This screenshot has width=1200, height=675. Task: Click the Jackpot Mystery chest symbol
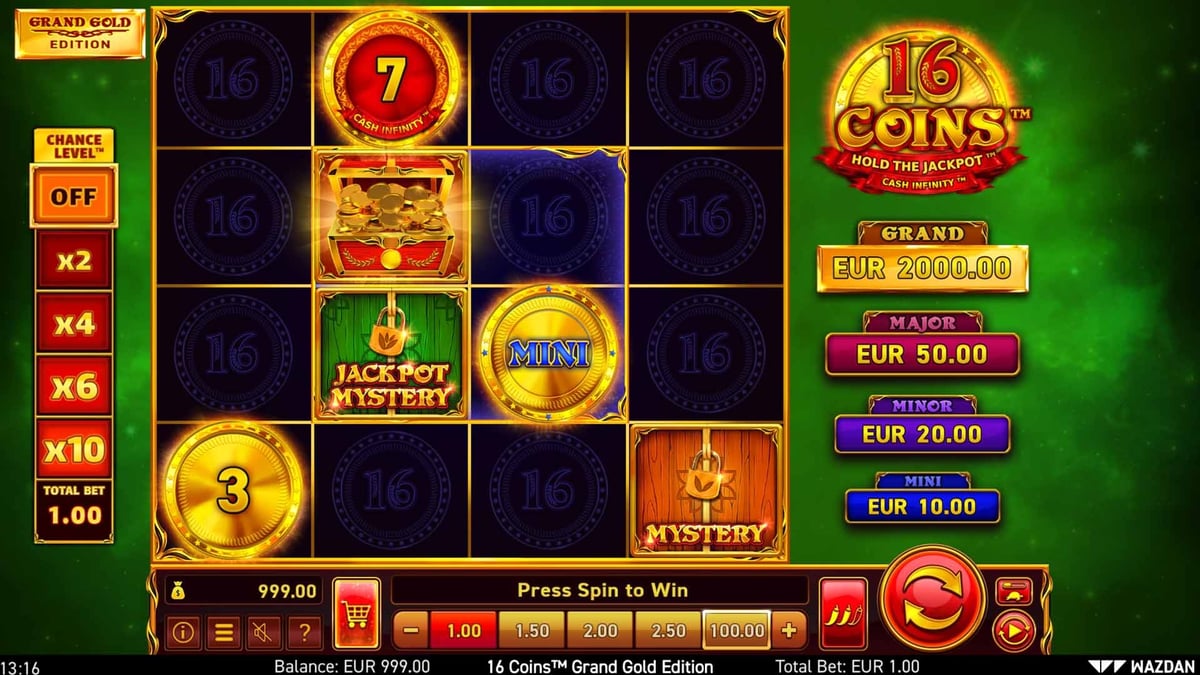[391, 353]
